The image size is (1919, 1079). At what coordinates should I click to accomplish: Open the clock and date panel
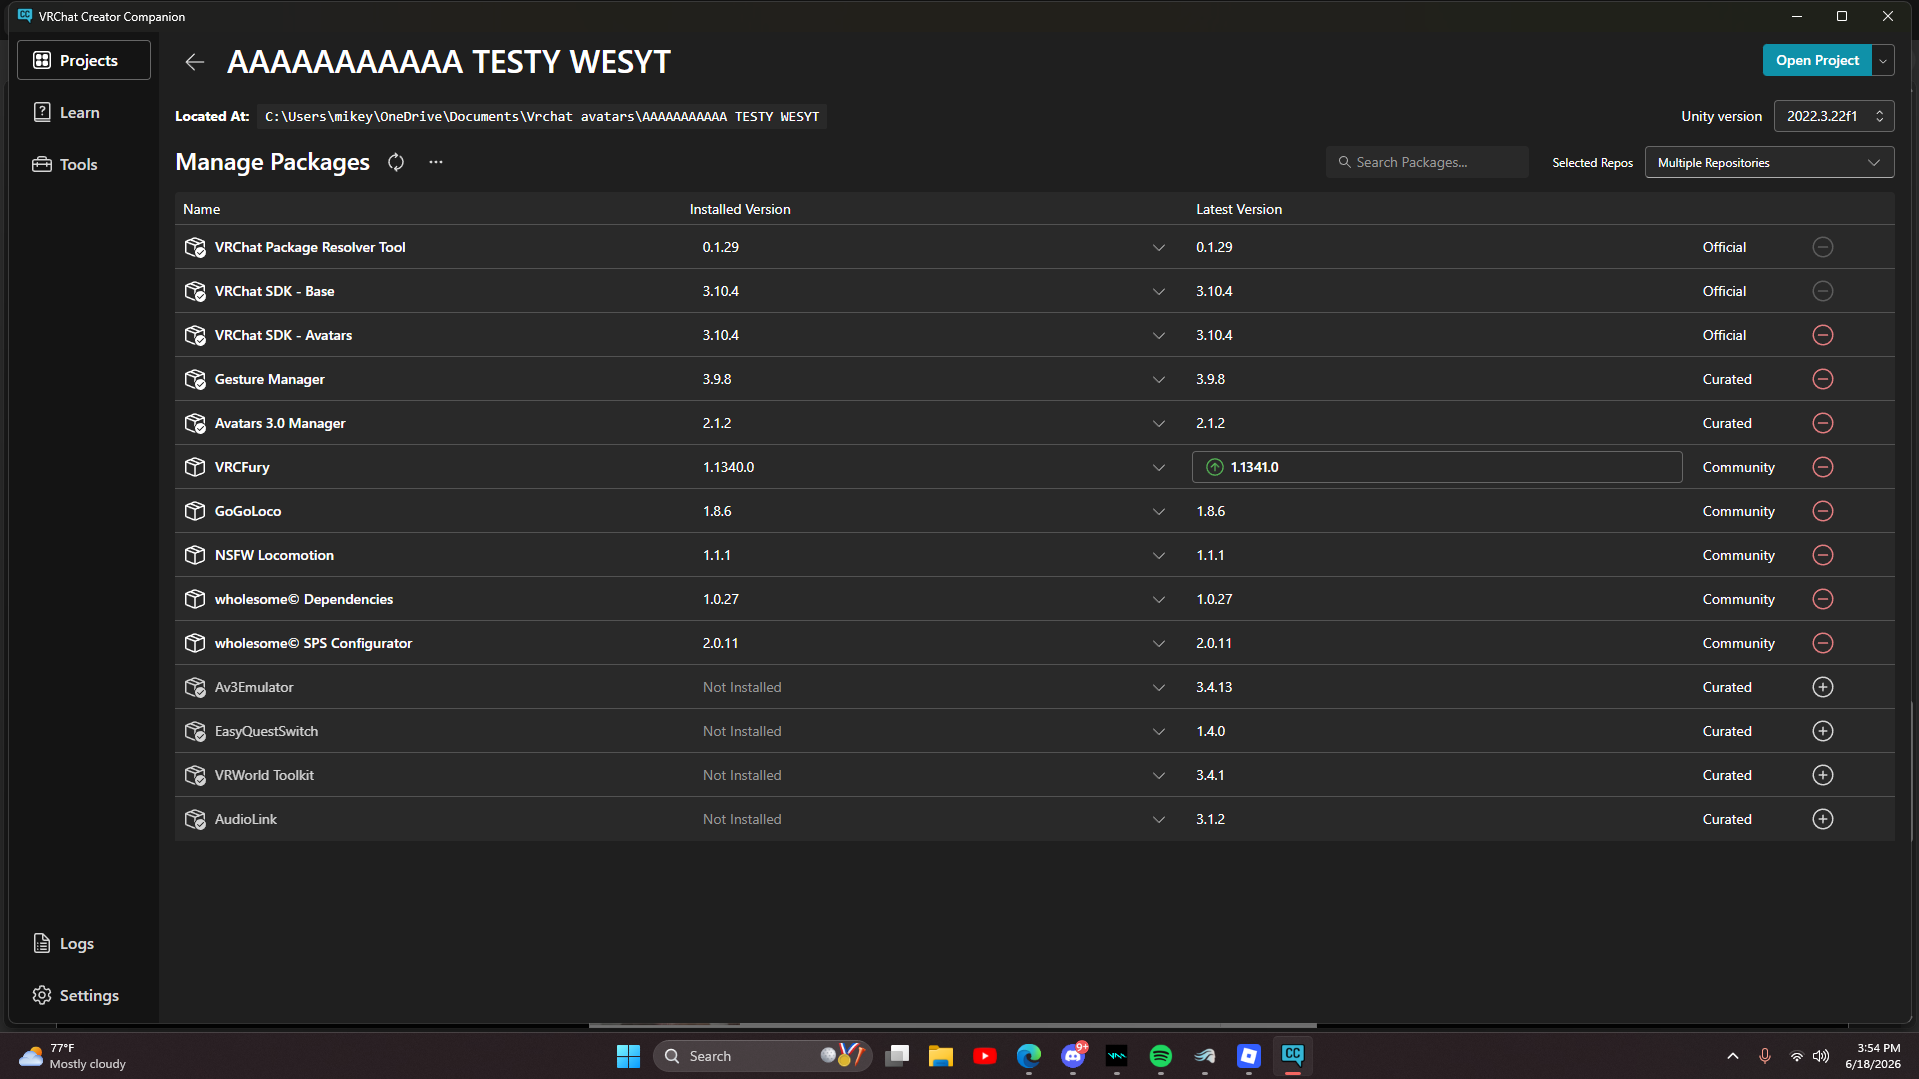click(1873, 1056)
